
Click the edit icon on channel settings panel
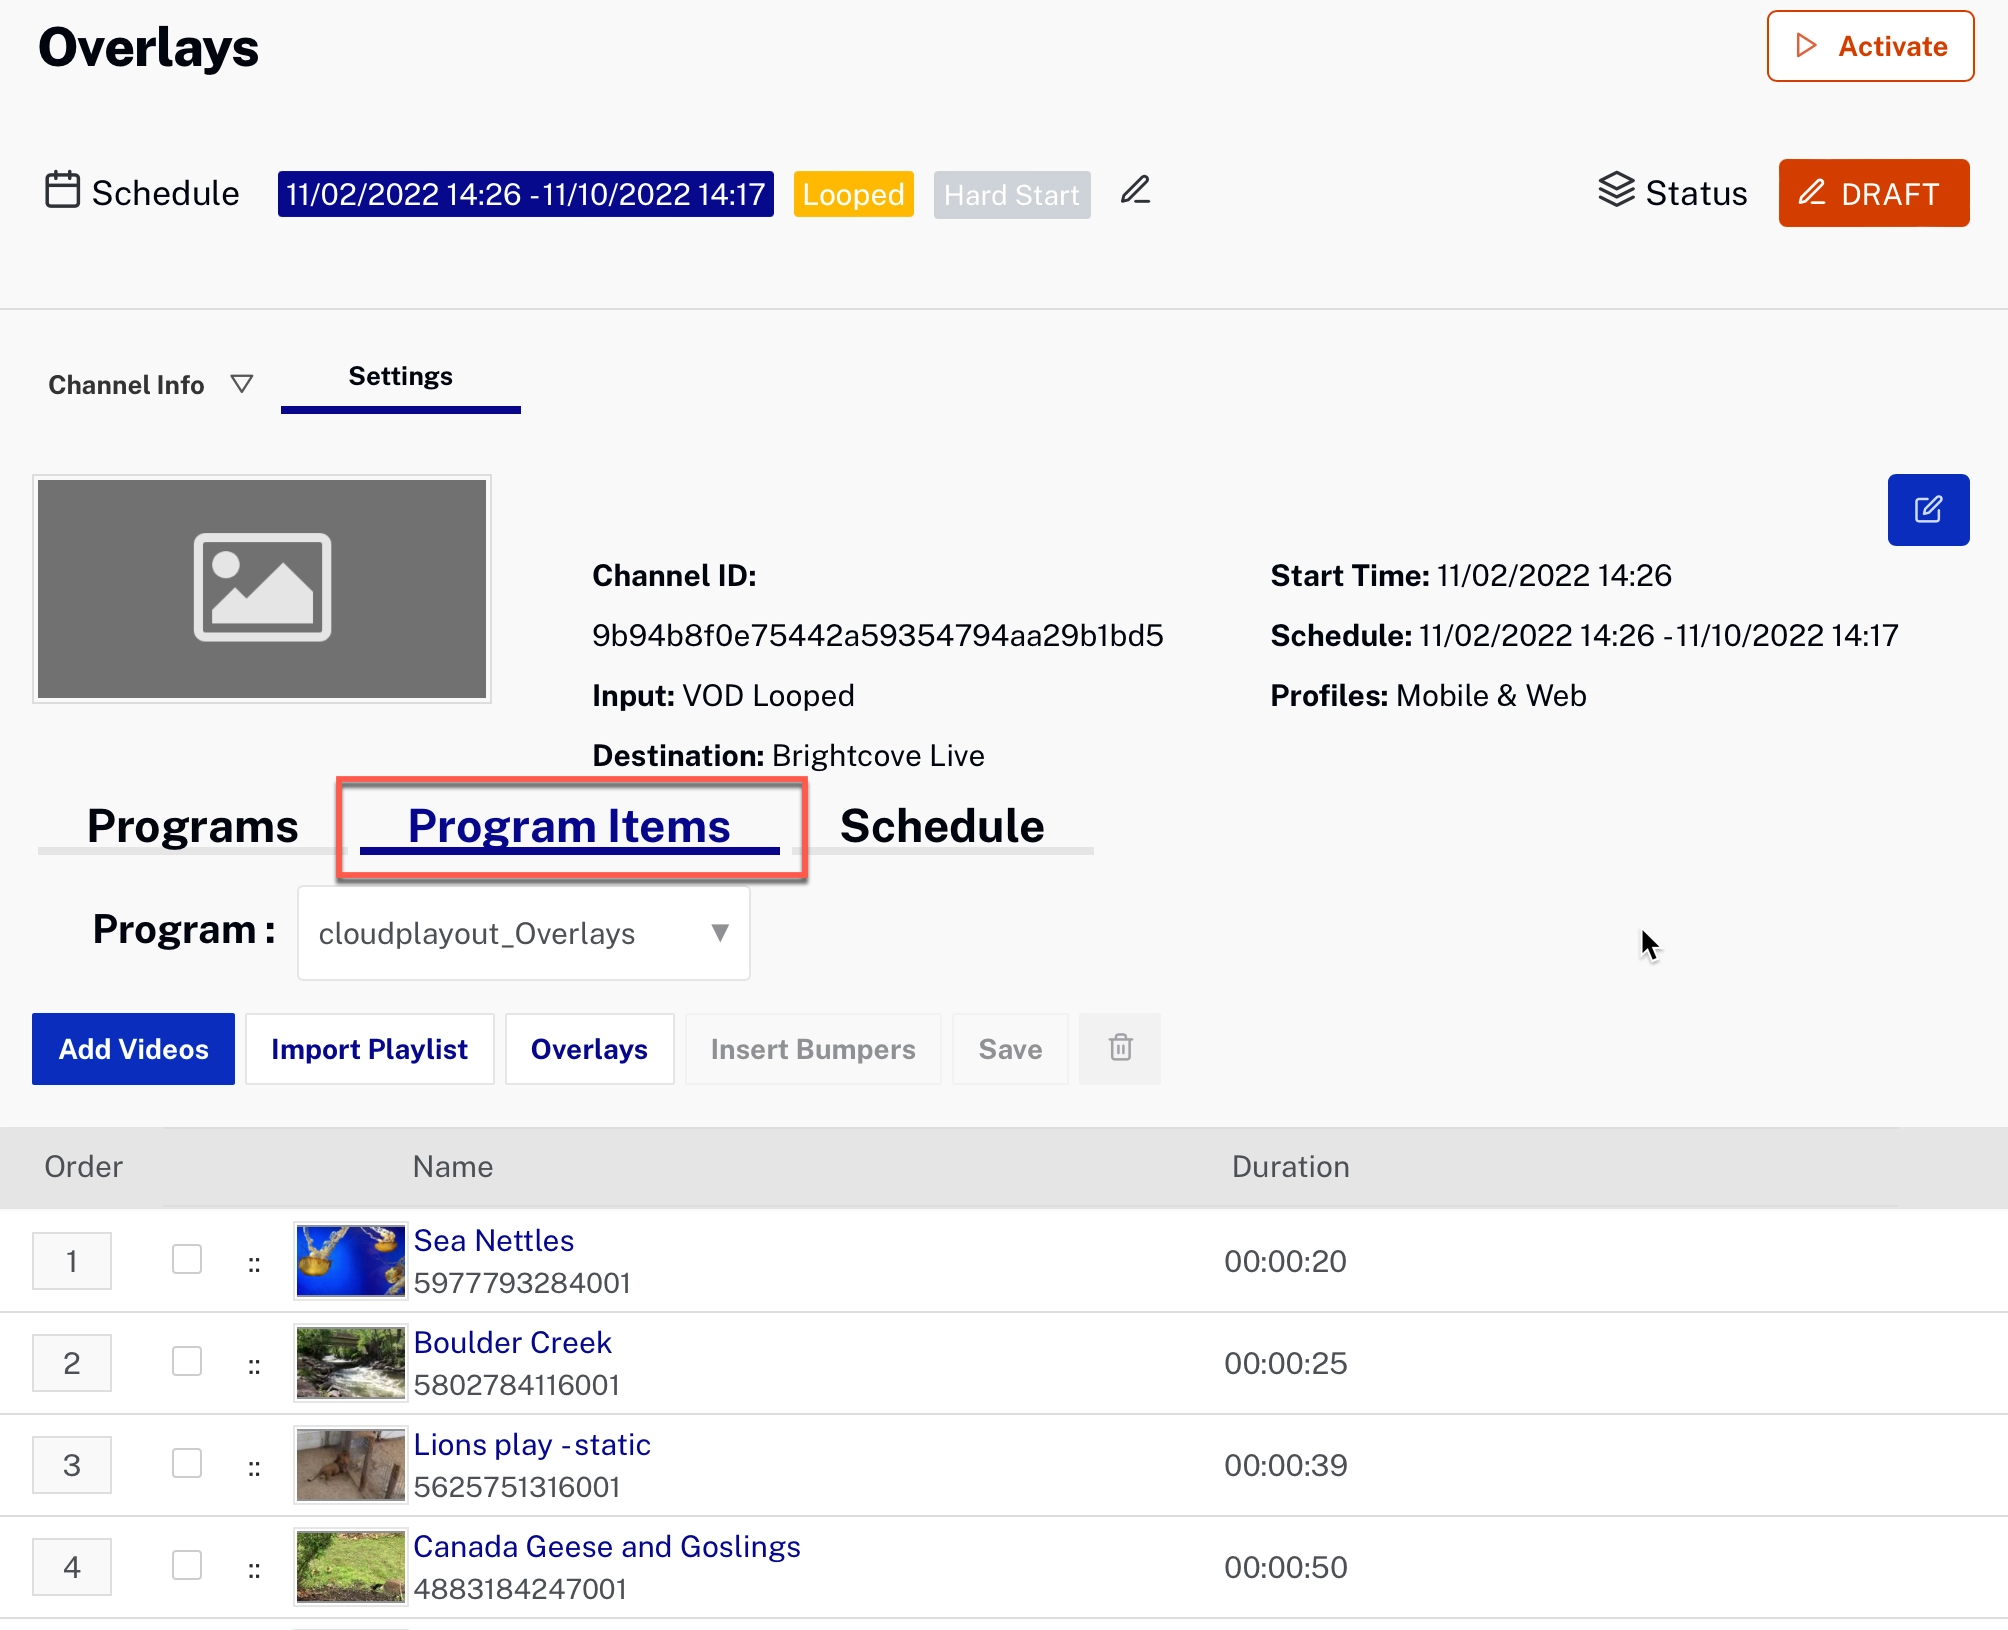pos(1926,511)
